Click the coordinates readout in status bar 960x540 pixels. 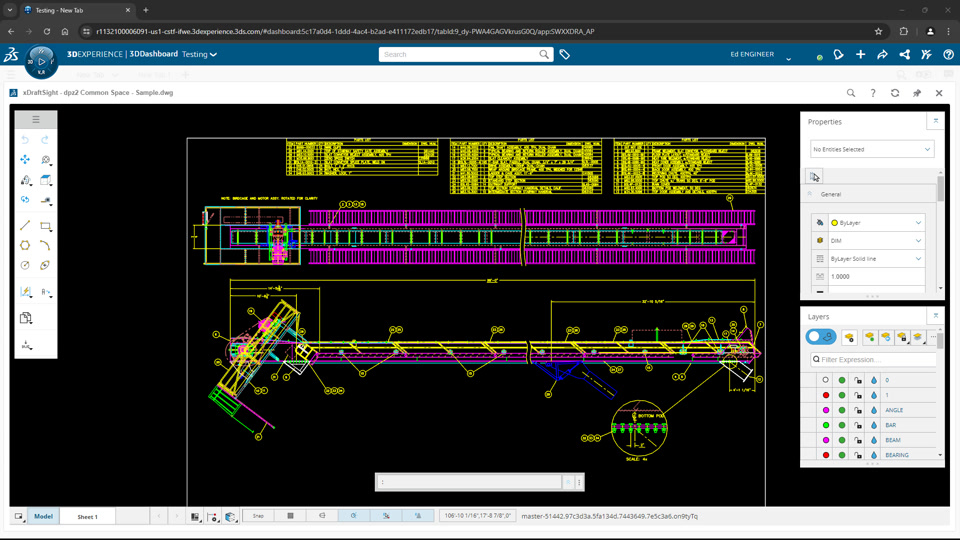point(477,516)
